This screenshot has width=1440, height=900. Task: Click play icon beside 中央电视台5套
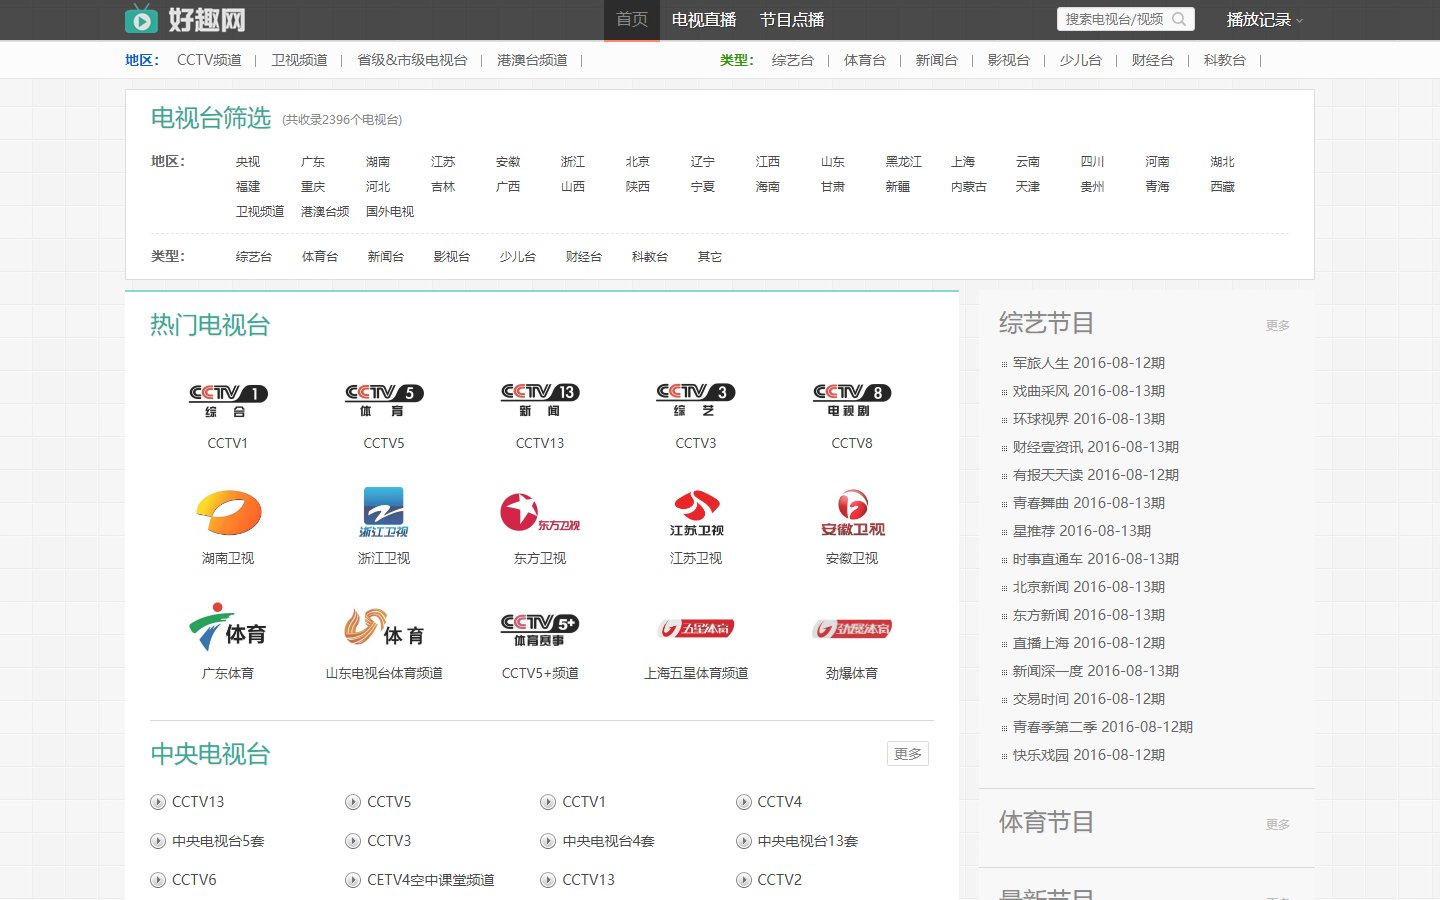158,841
